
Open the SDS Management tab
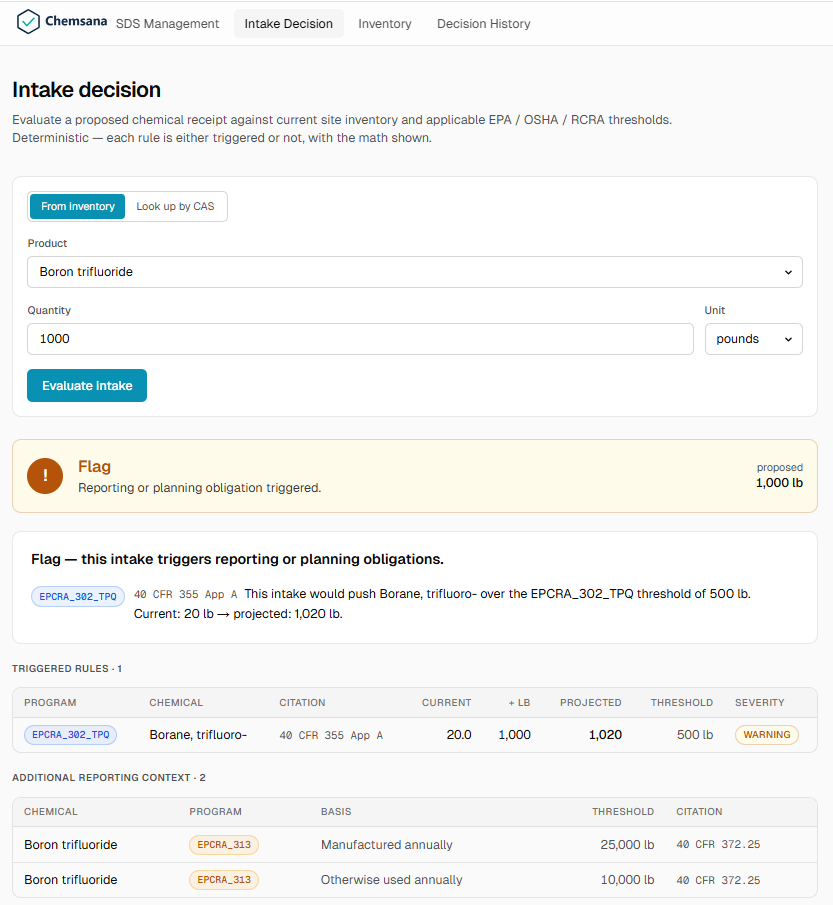[167, 24]
